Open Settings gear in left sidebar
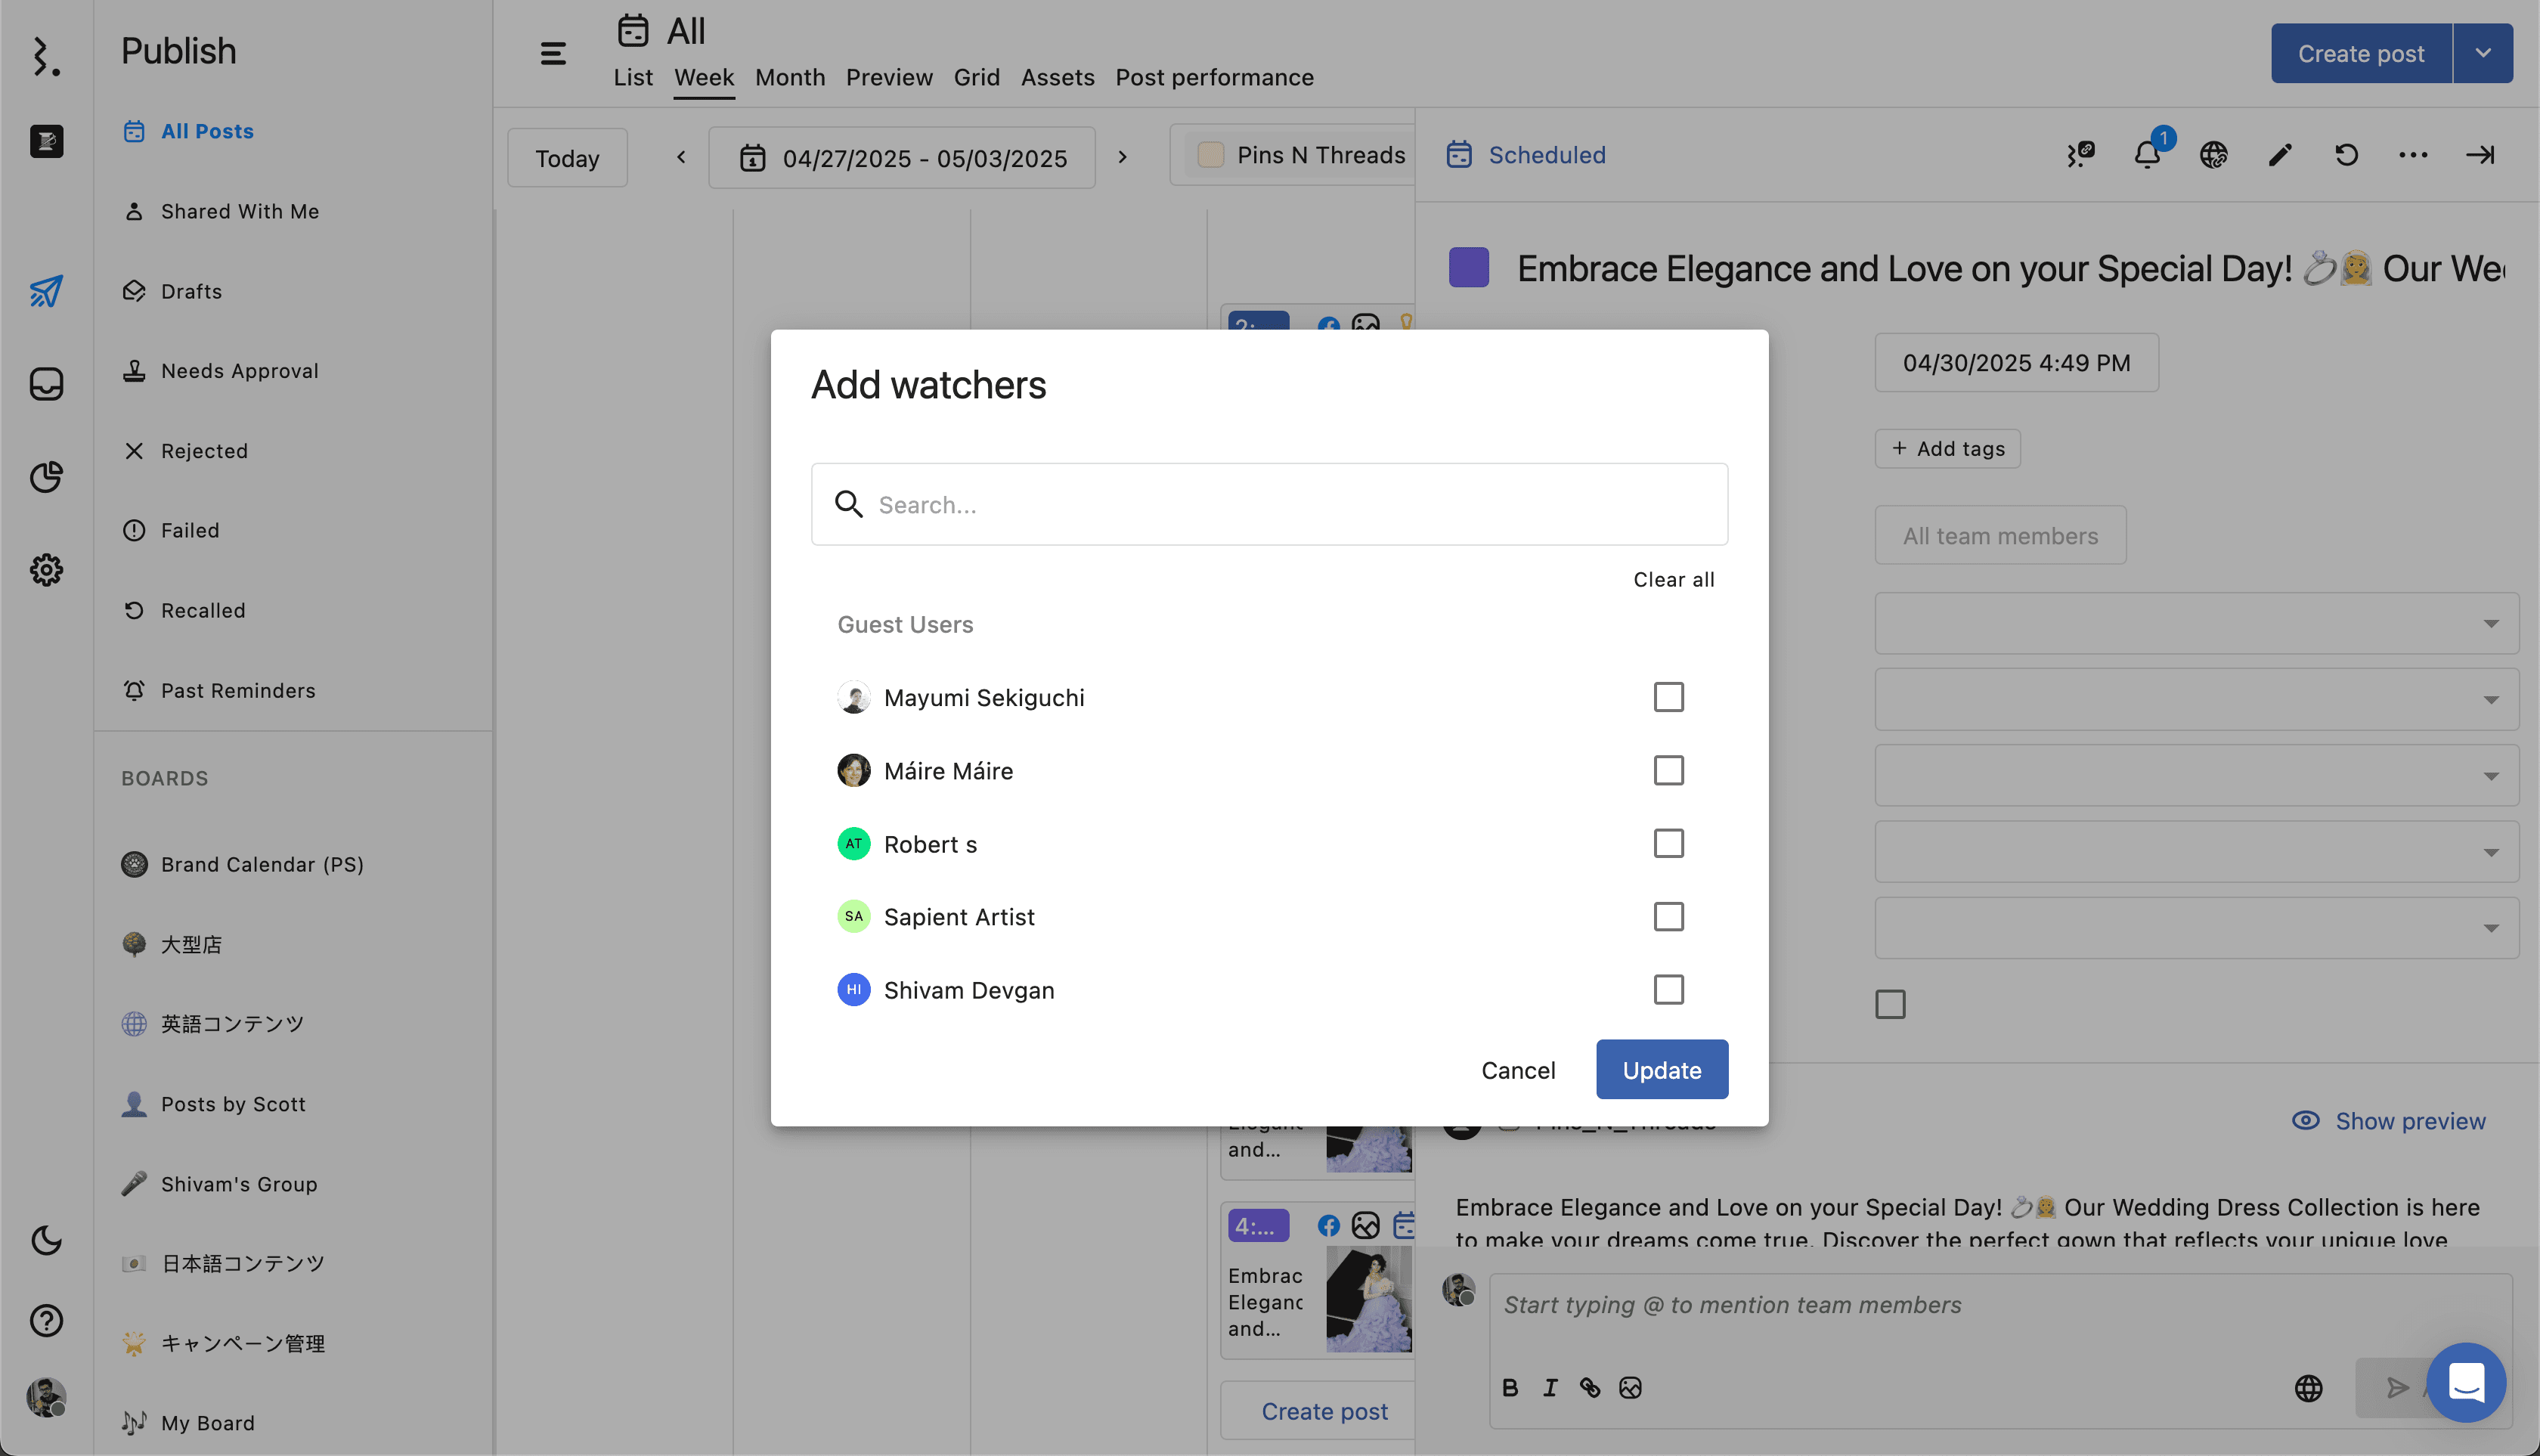The height and width of the screenshot is (1456, 2540). [x=46, y=570]
